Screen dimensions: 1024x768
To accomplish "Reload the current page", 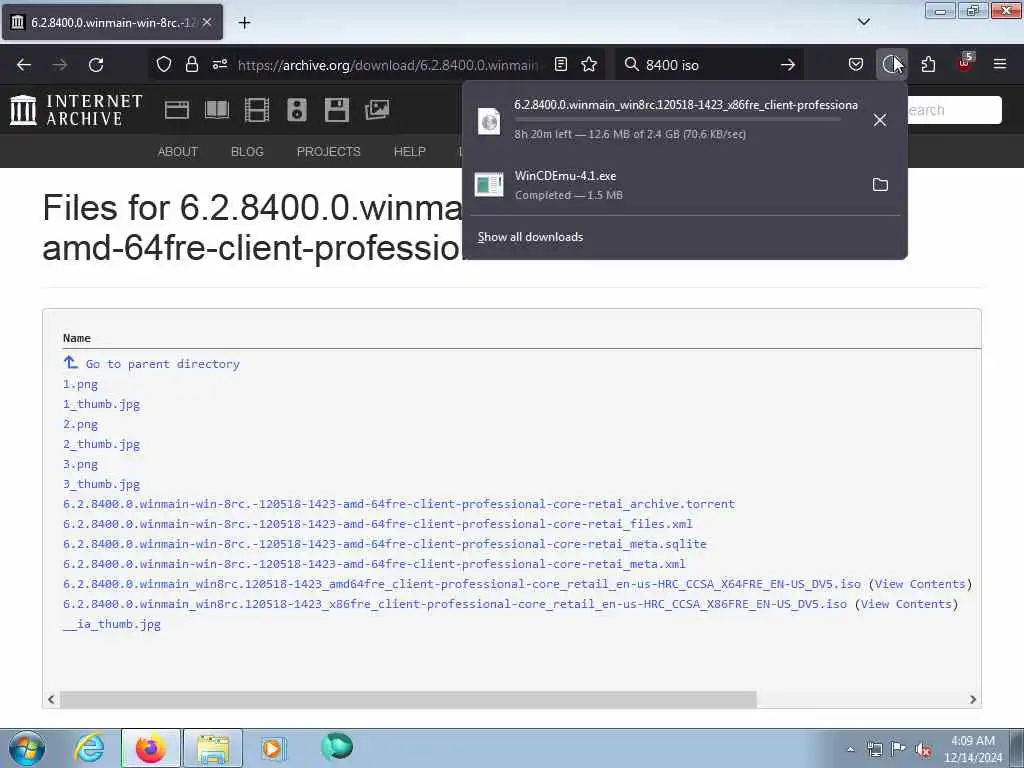I will [96, 65].
